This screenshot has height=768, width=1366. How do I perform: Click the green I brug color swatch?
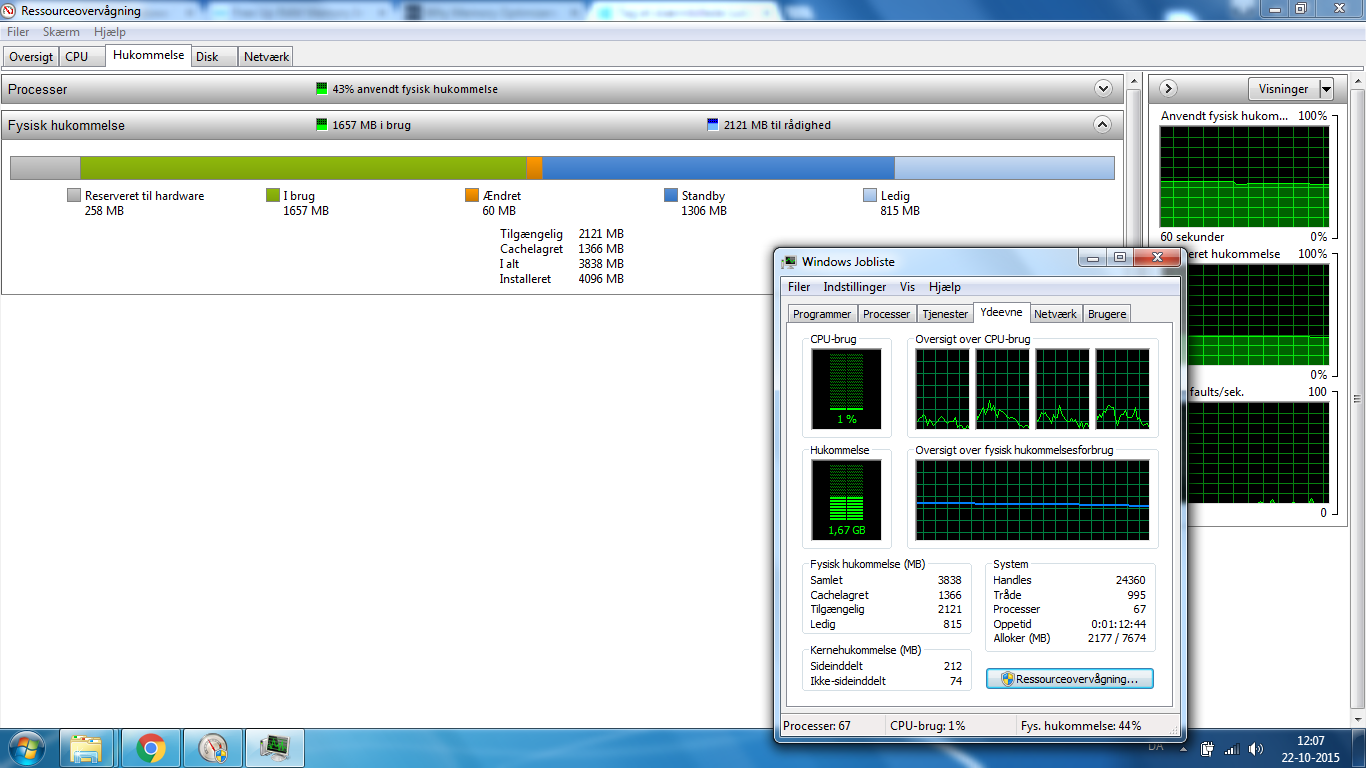[271, 195]
